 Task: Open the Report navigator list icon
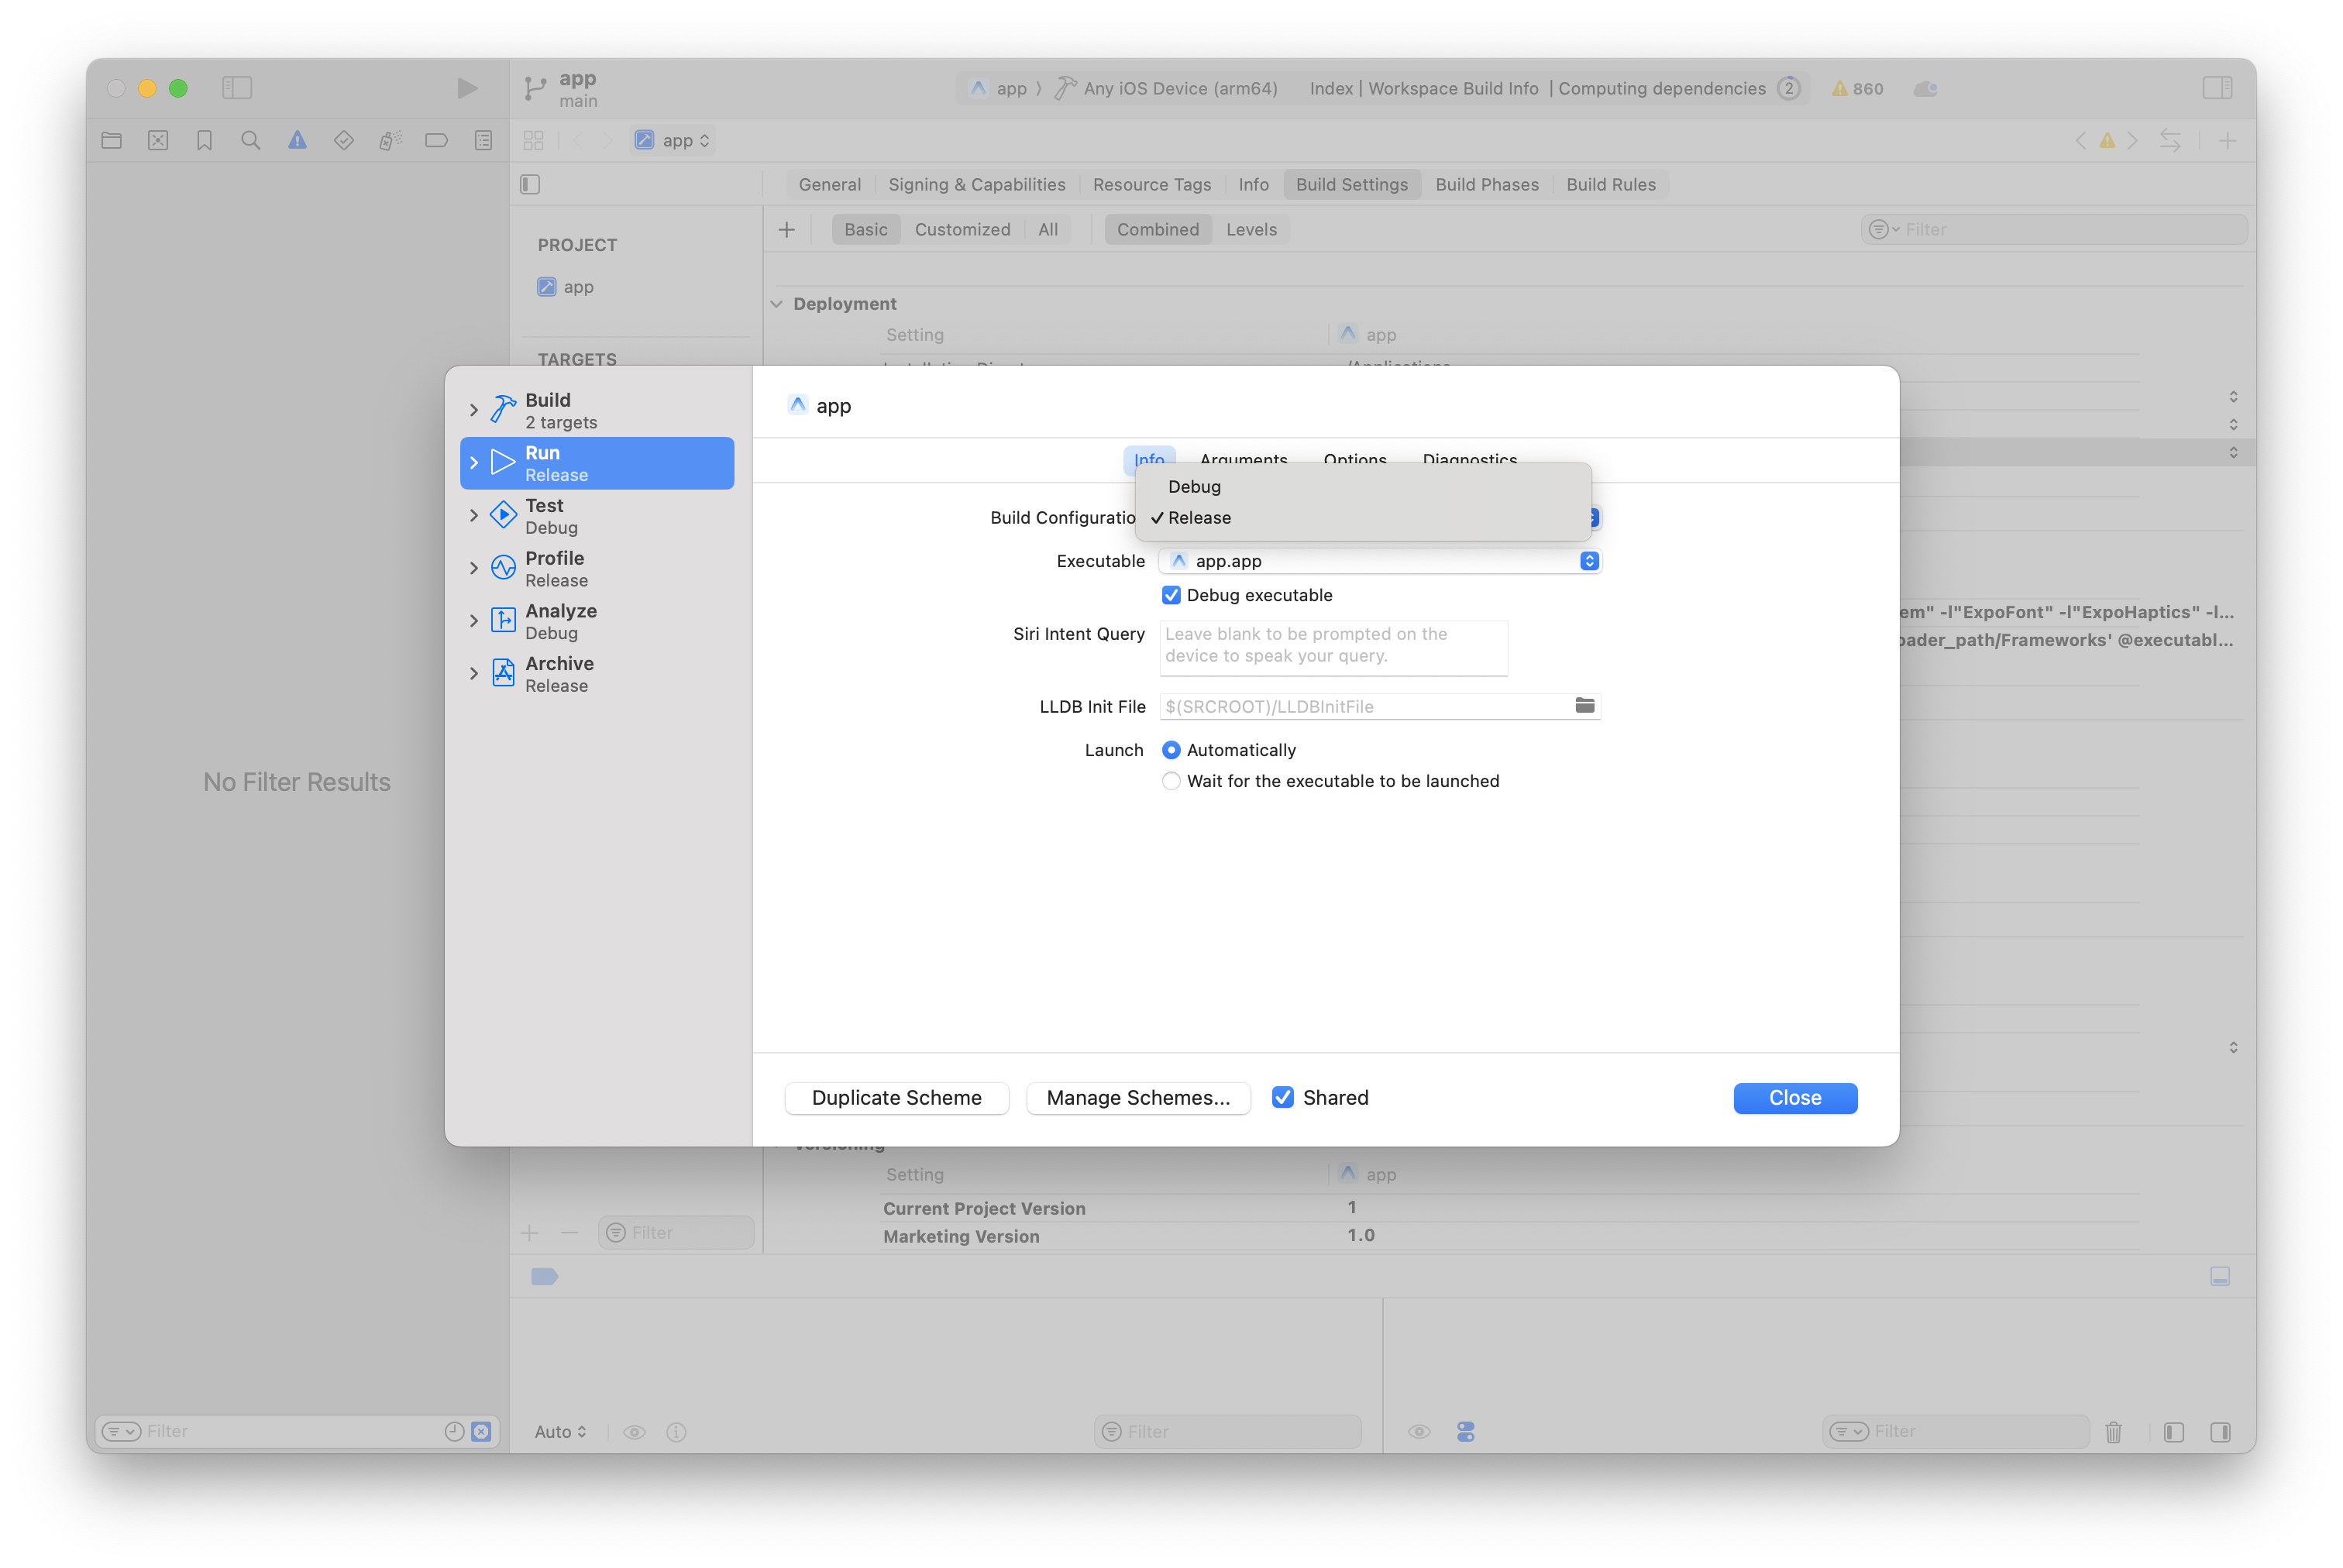click(x=482, y=140)
